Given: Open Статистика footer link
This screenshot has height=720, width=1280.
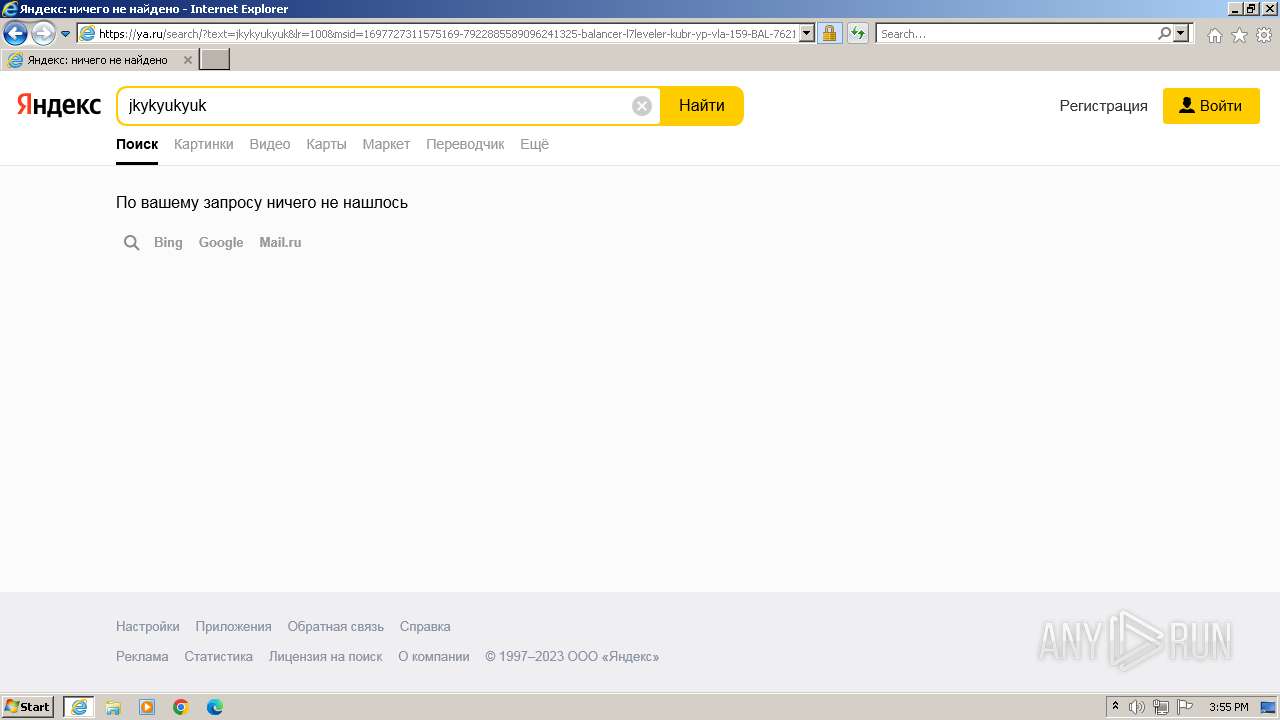Looking at the screenshot, I should pos(219,656).
